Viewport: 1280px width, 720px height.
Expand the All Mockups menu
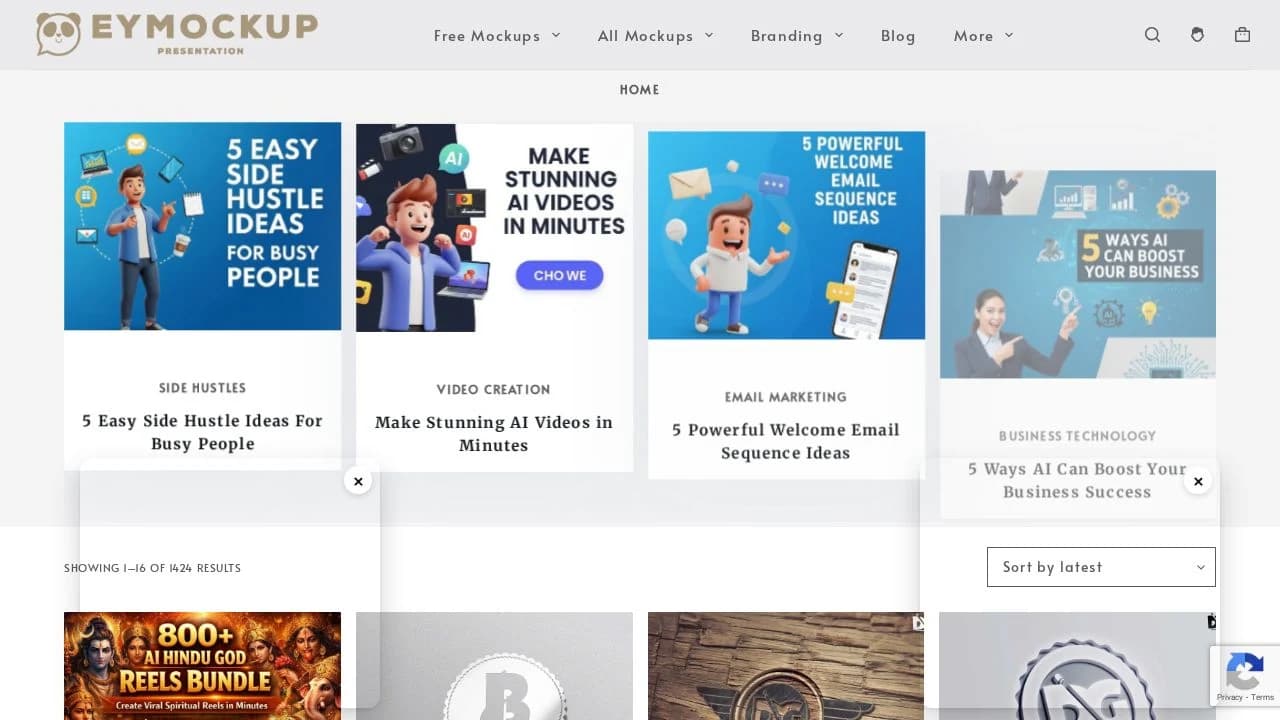(x=656, y=35)
